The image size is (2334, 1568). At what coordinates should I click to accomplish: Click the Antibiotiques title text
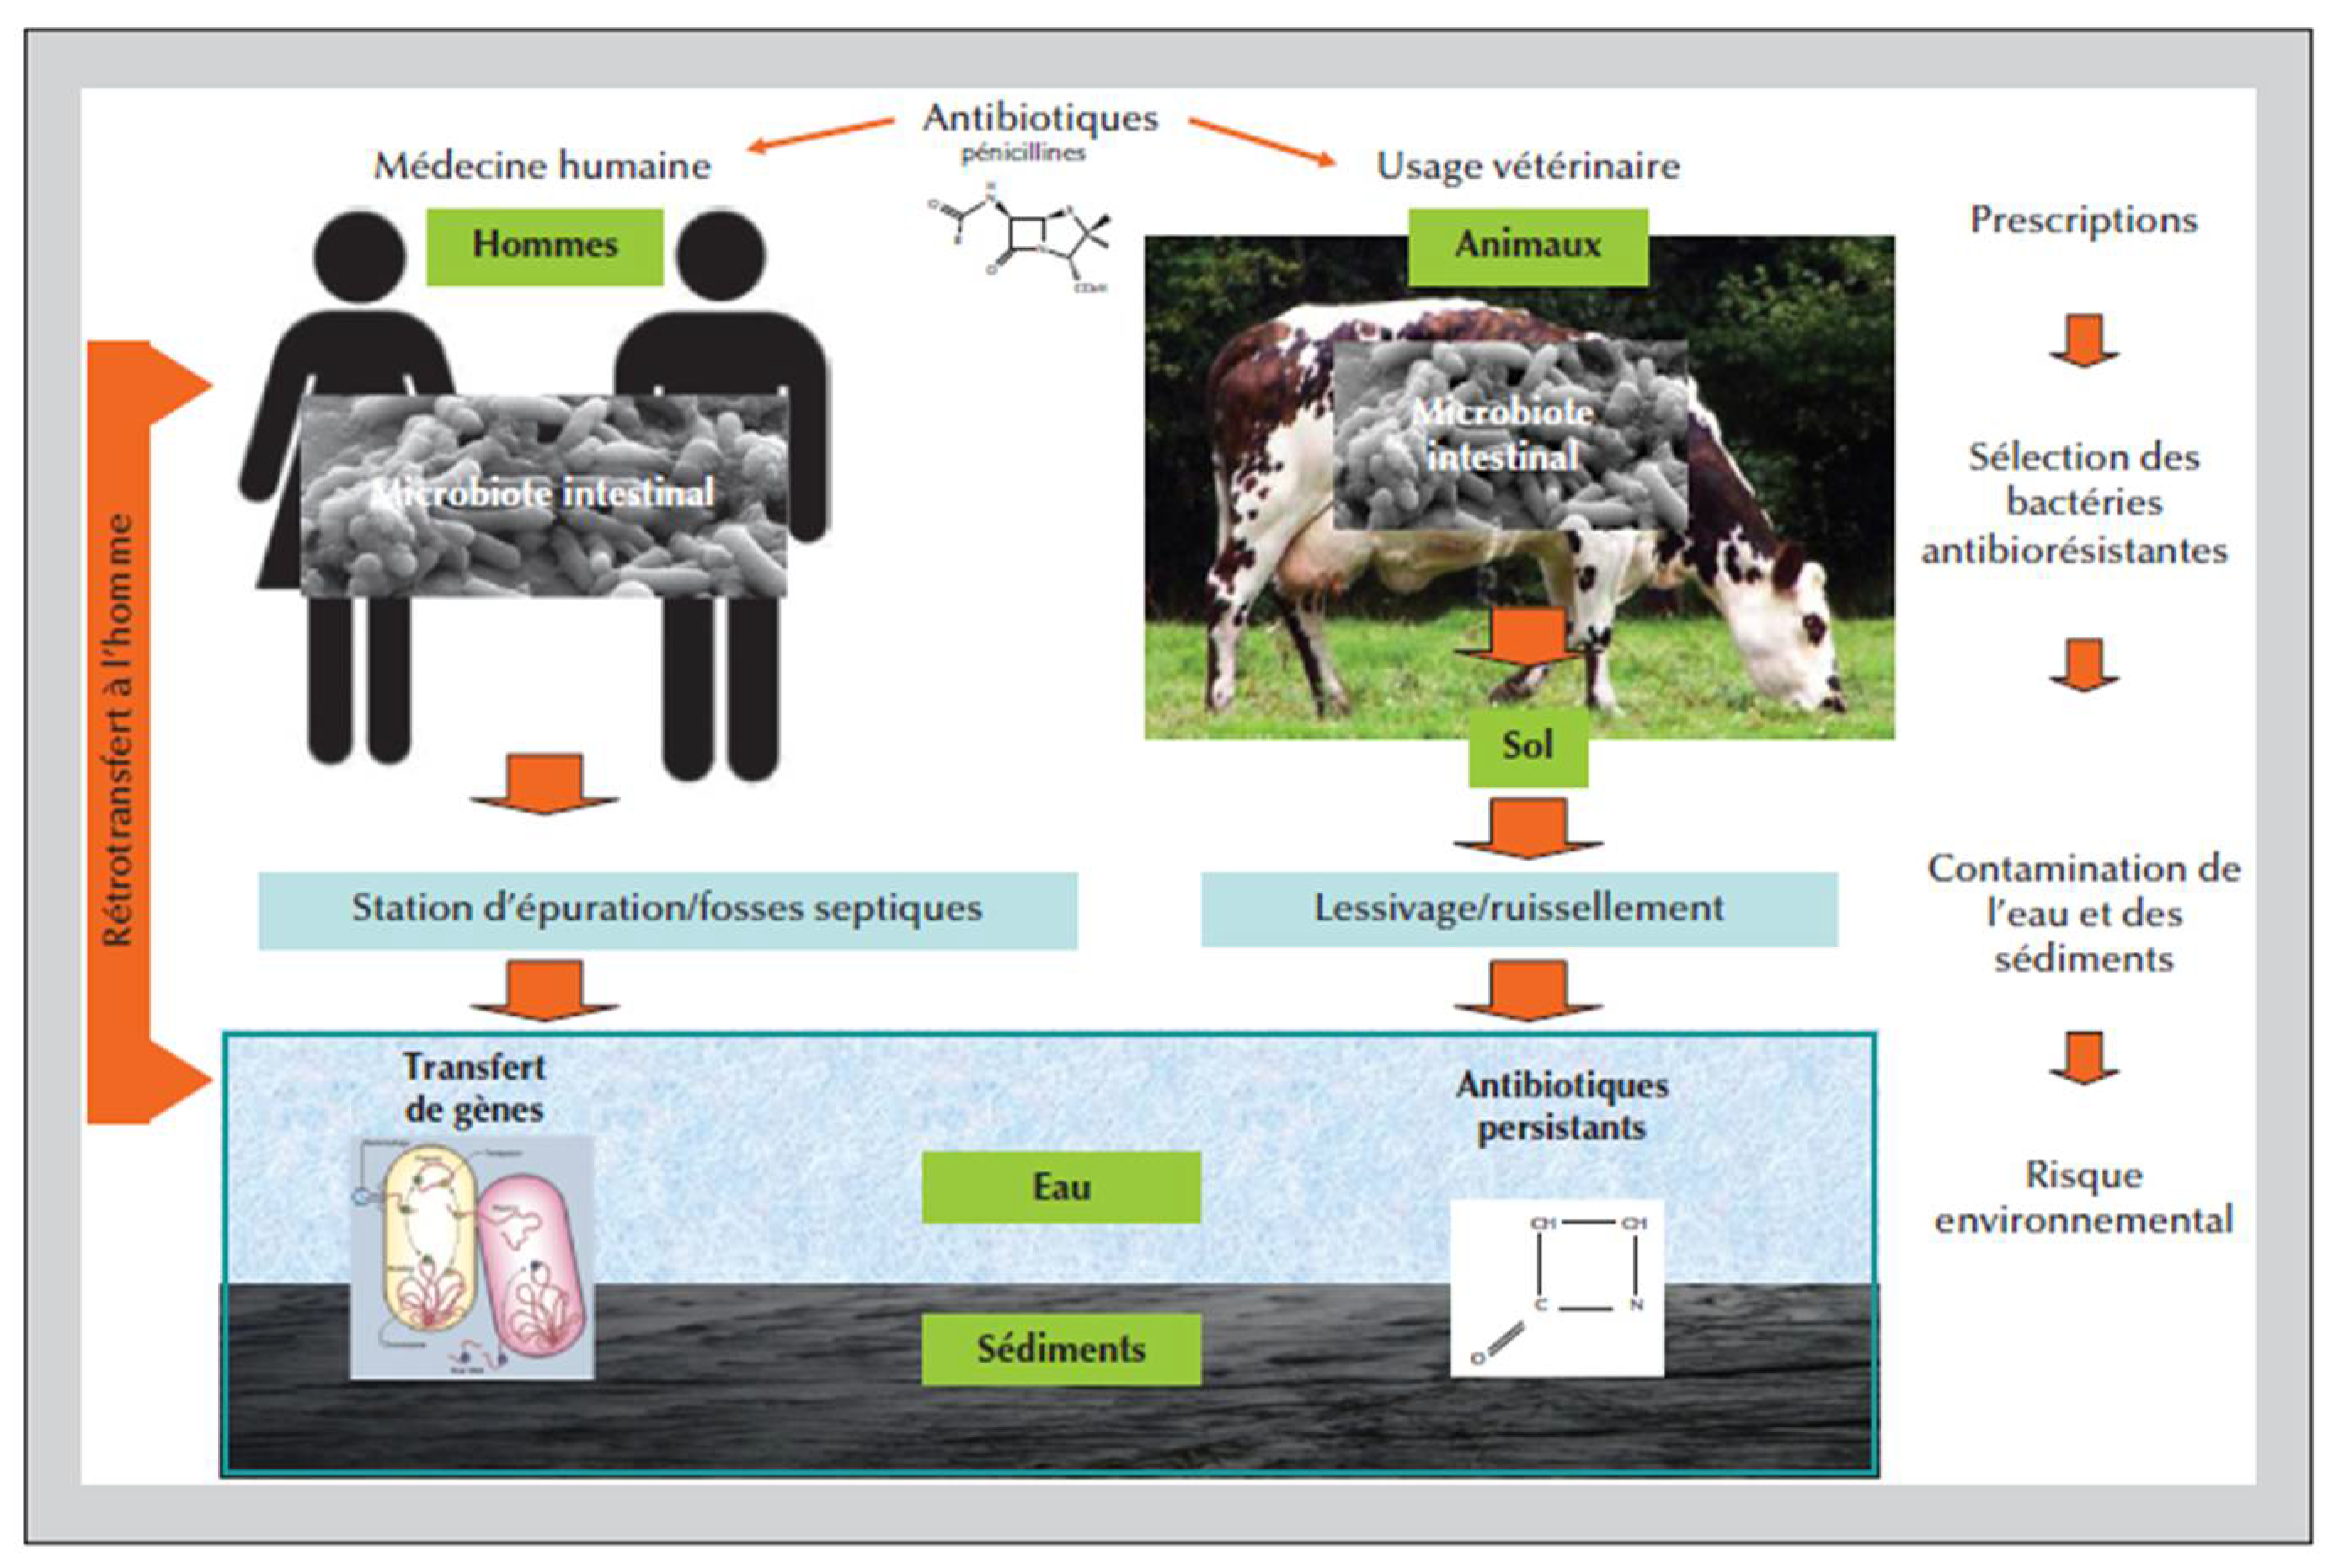click(1040, 118)
